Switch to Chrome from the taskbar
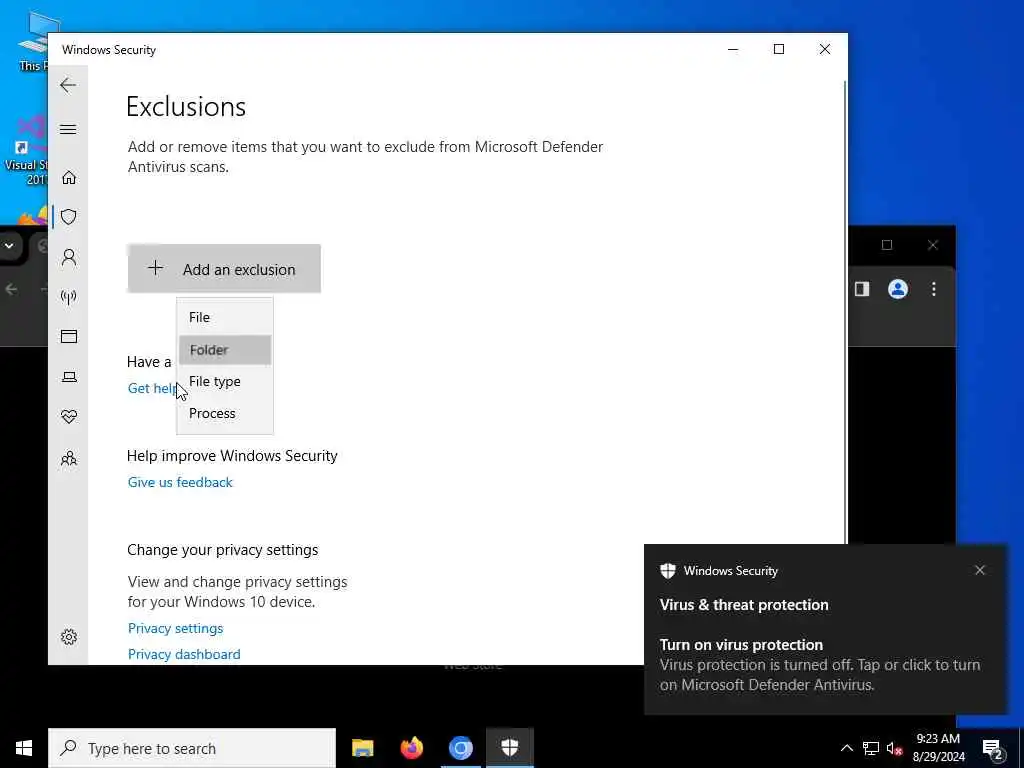This screenshot has height=768, width=1024. [460, 748]
